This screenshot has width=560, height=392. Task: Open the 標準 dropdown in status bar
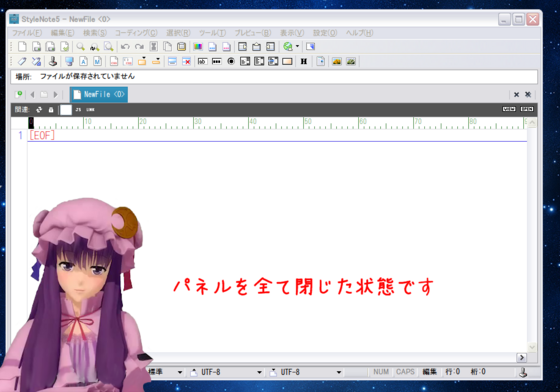[180, 372]
